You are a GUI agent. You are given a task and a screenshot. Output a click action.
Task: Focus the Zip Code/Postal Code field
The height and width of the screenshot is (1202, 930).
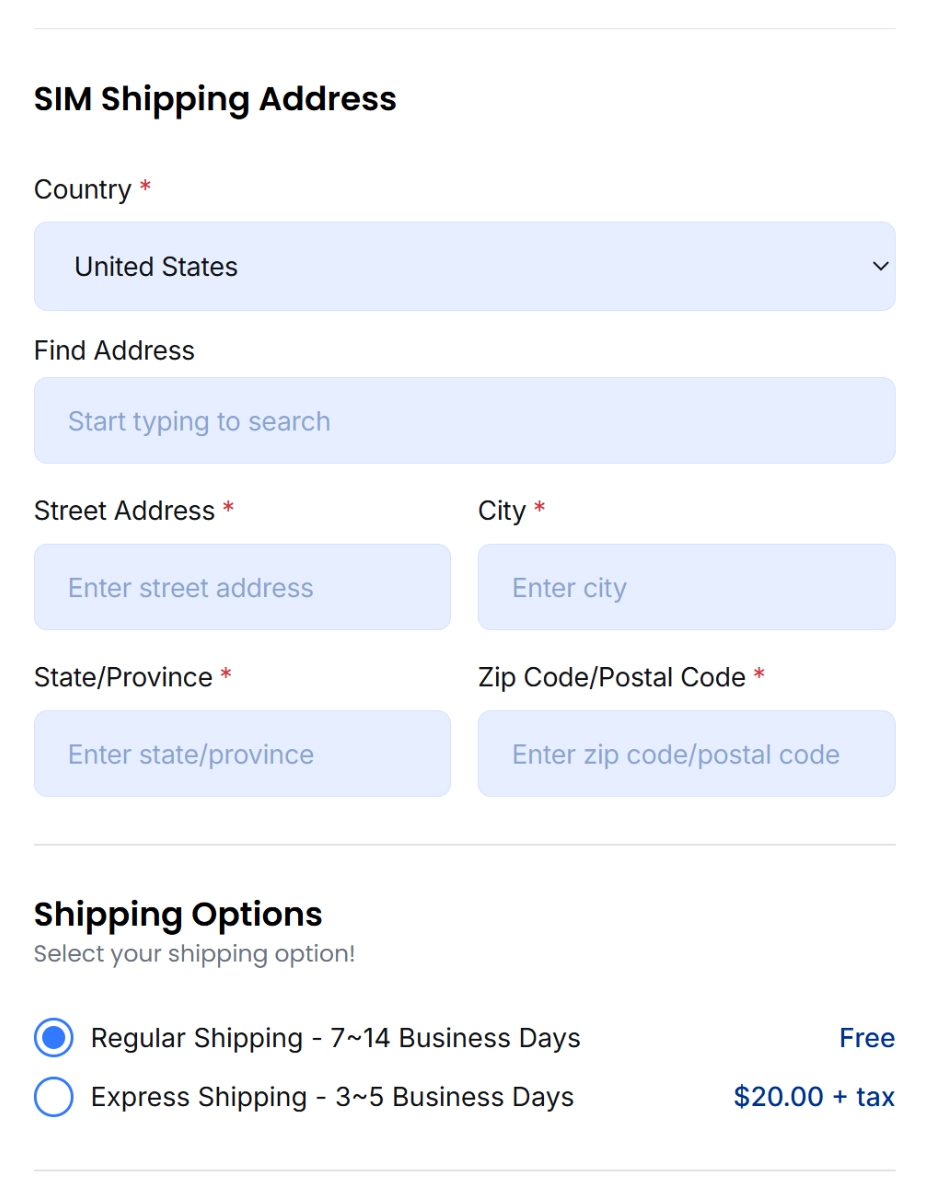pyautogui.click(x=687, y=754)
